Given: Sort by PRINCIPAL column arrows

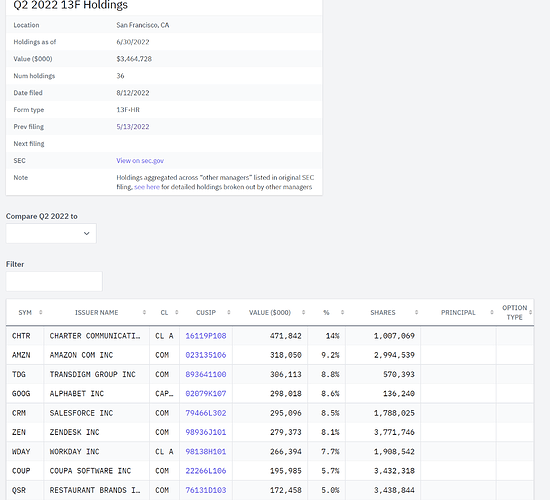Looking at the screenshot, I should tap(492, 313).
